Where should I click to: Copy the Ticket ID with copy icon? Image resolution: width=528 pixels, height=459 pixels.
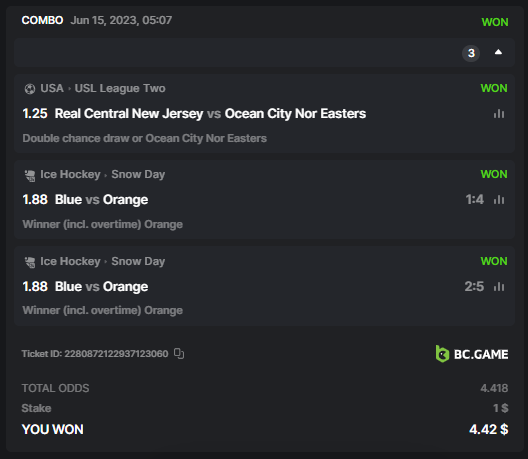[x=179, y=353]
